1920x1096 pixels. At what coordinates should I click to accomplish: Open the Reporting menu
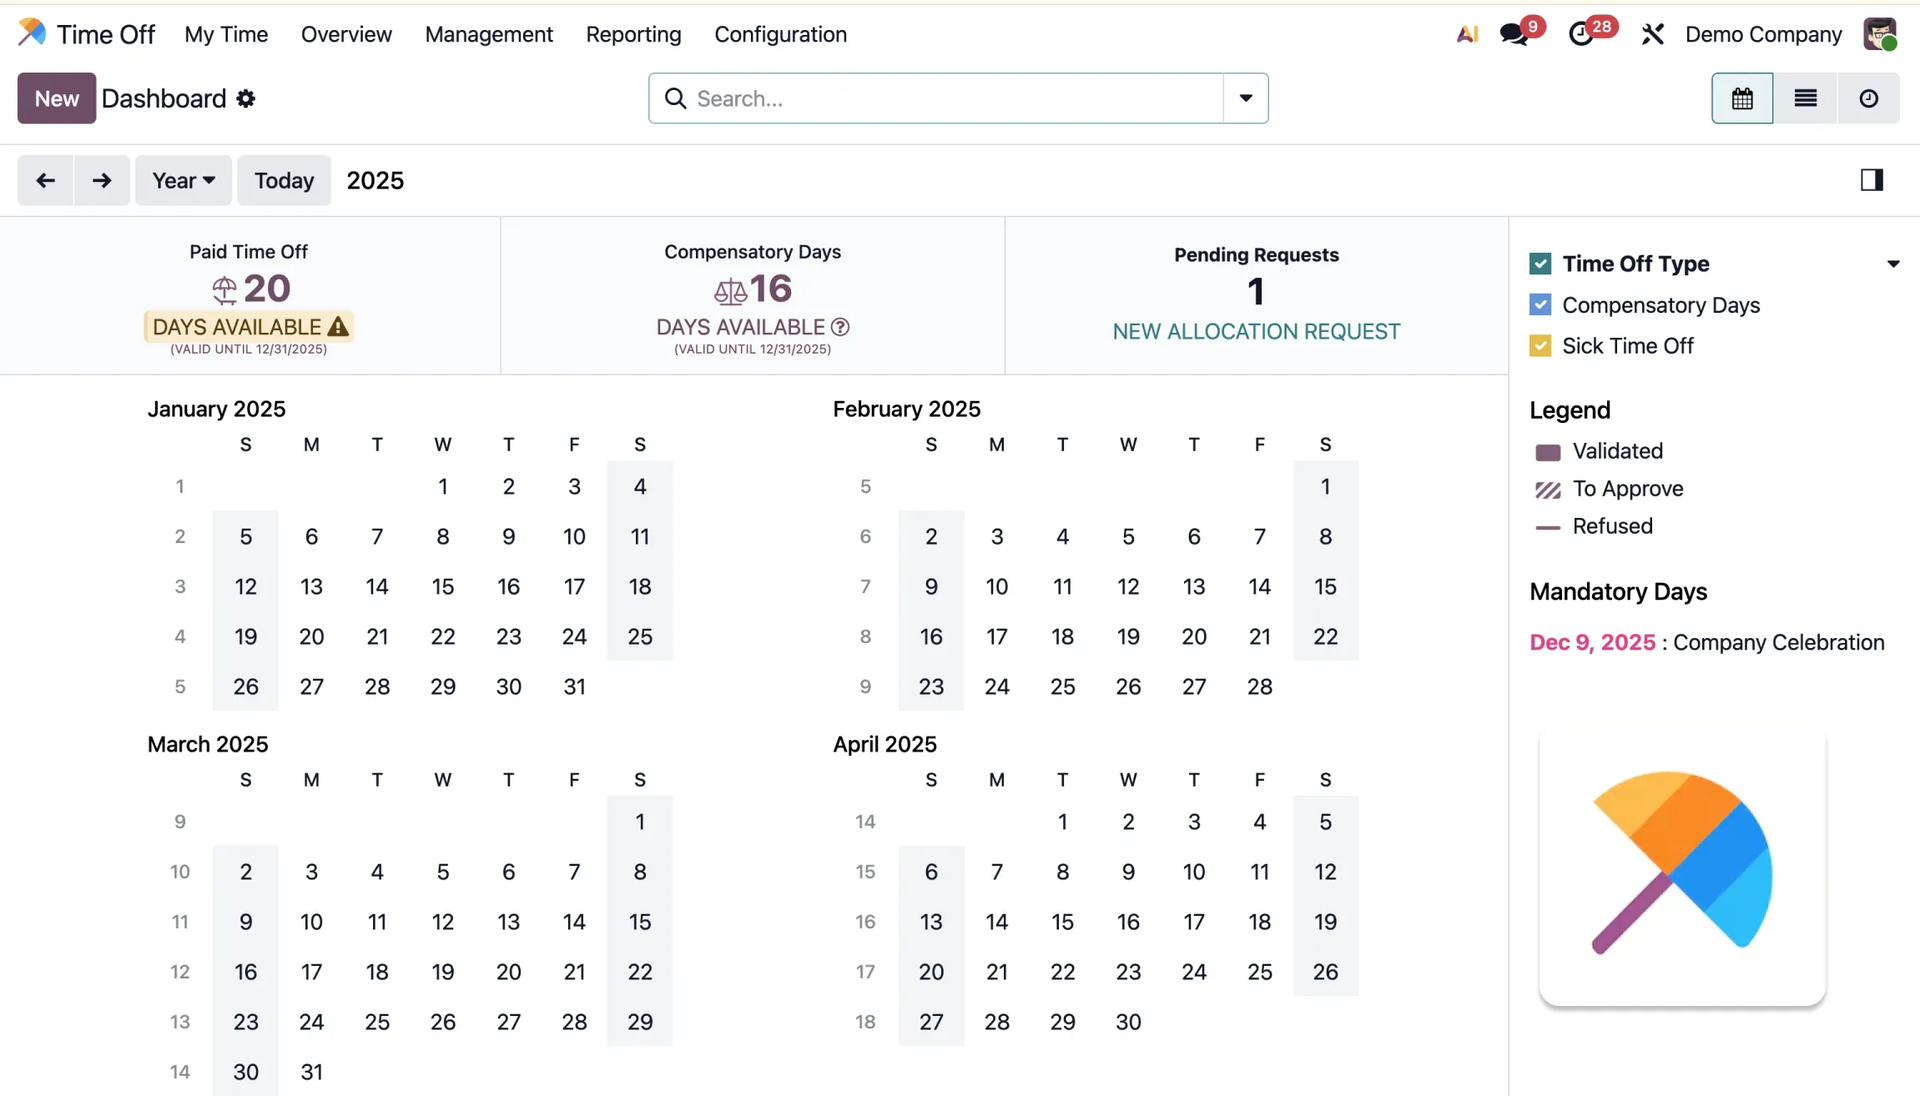[x=633, y=34]
